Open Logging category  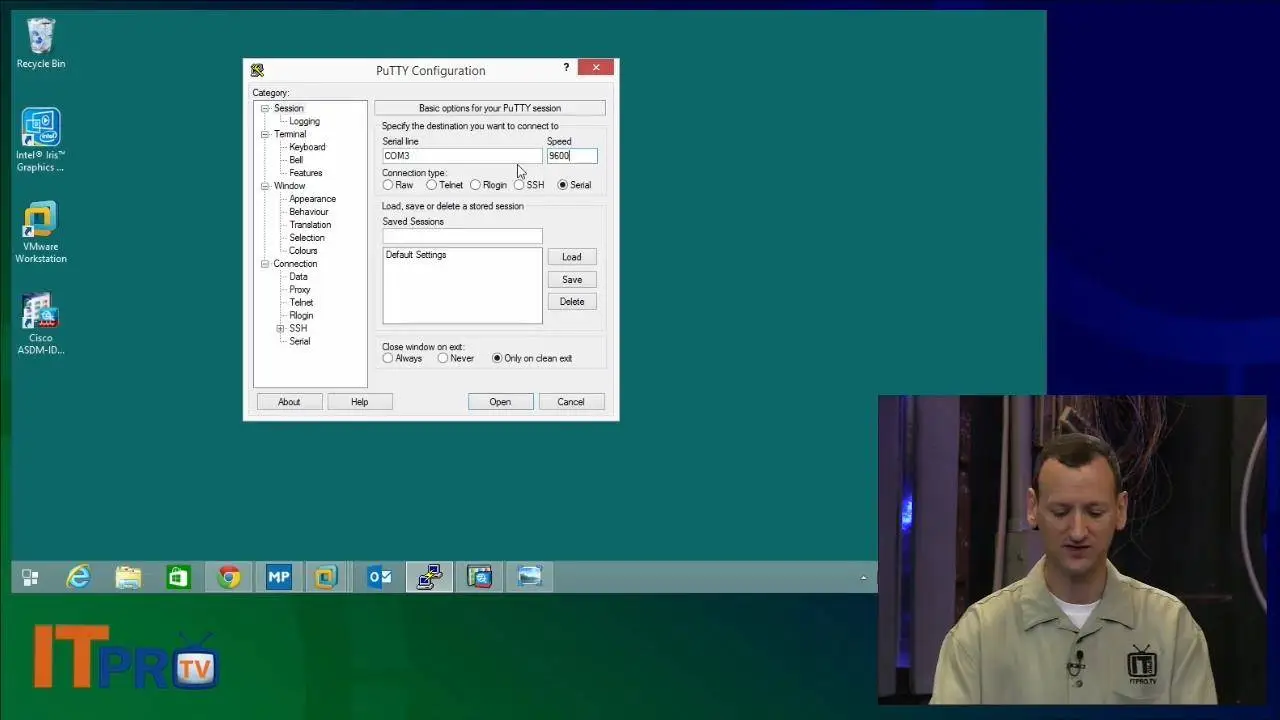(304, 121)
